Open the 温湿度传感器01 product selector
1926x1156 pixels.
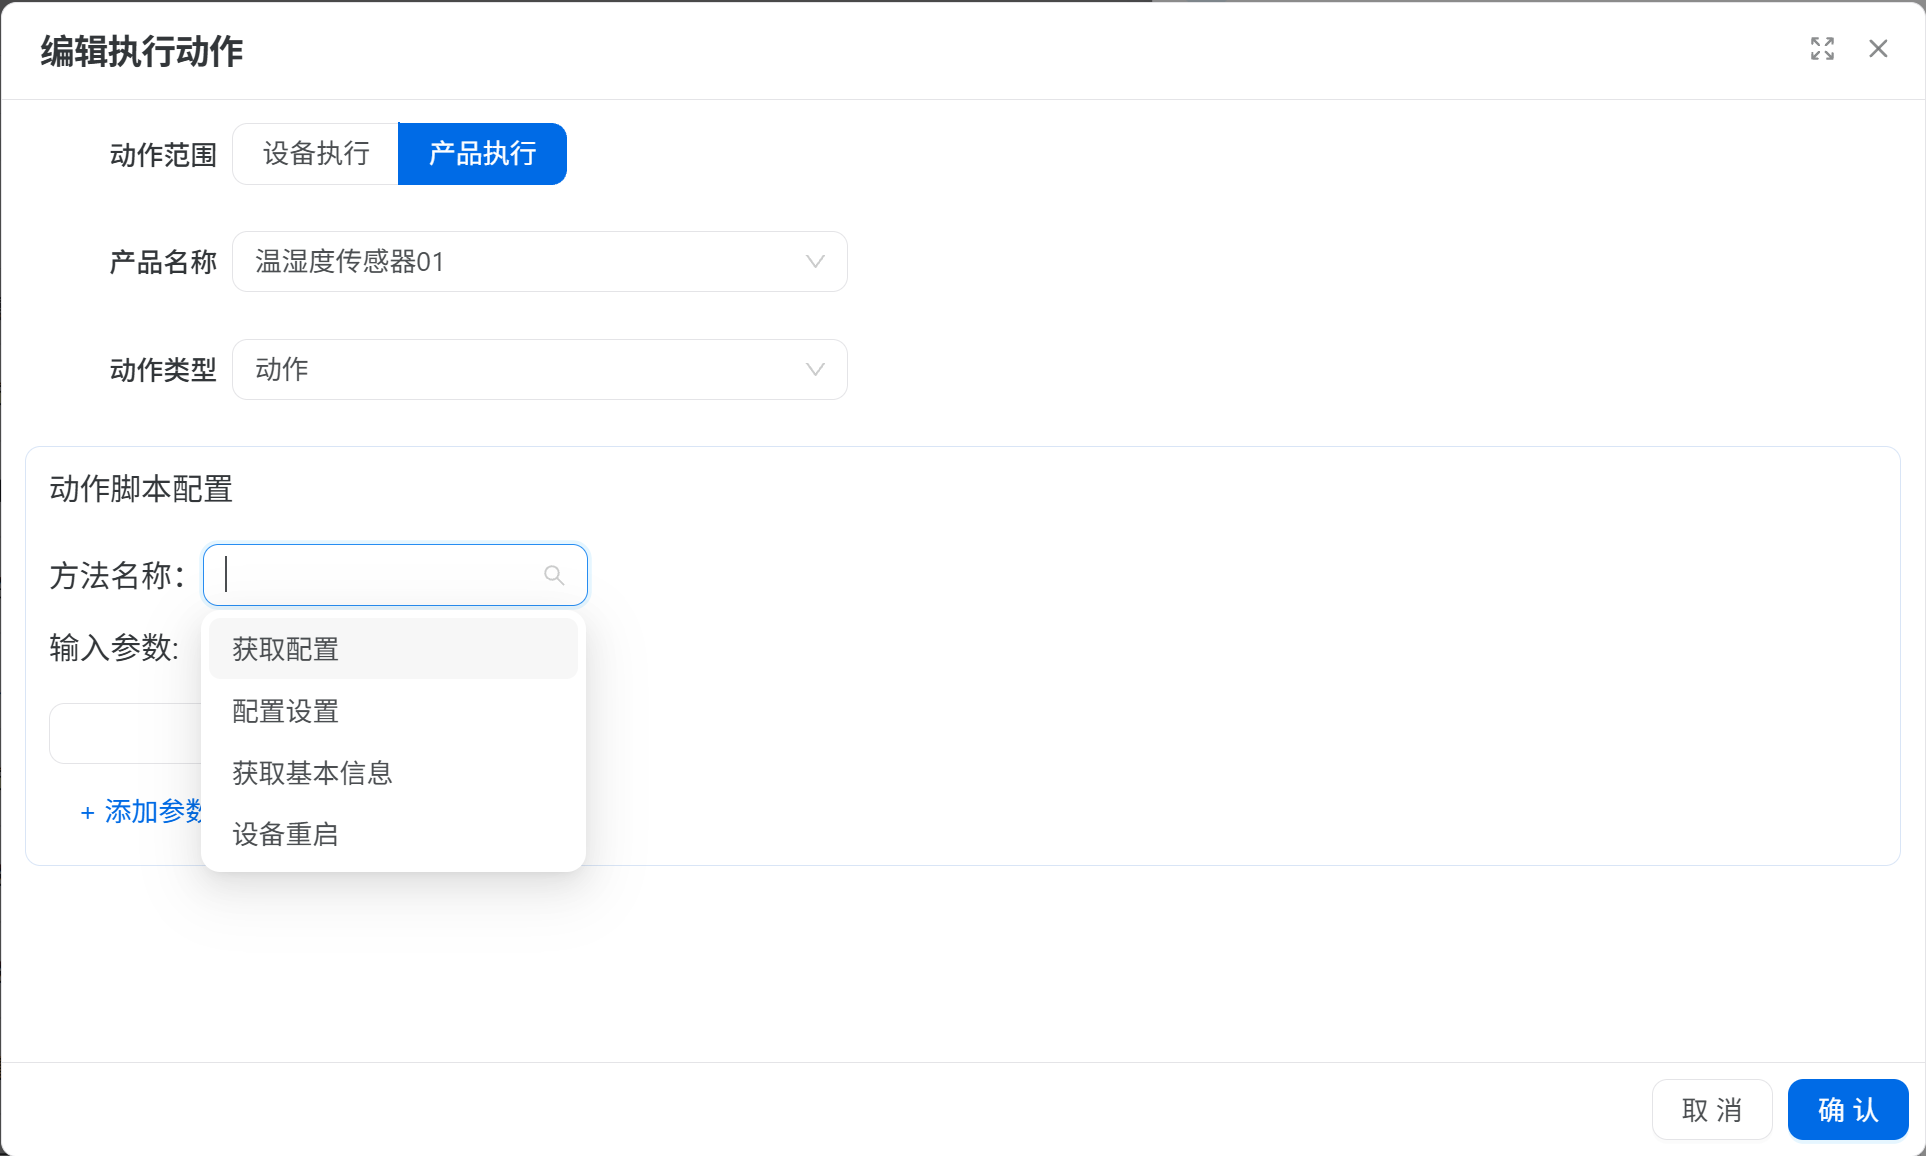click(x=520, y=262)
